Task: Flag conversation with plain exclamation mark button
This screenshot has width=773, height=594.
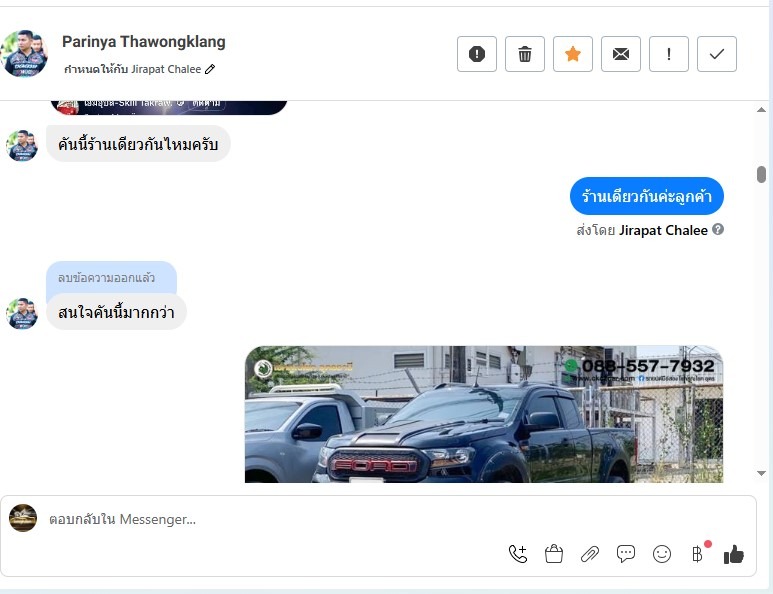Action: [668, 54]
